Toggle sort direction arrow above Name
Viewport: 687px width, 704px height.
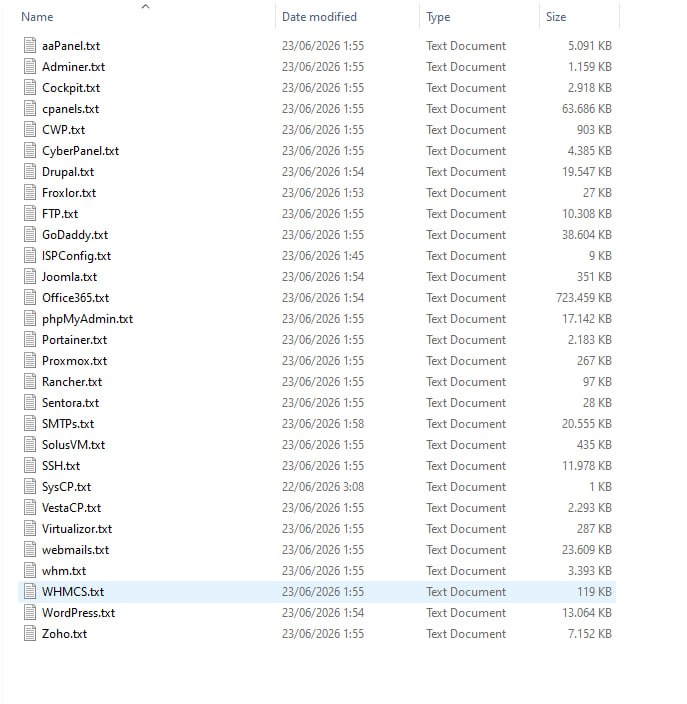145,6
